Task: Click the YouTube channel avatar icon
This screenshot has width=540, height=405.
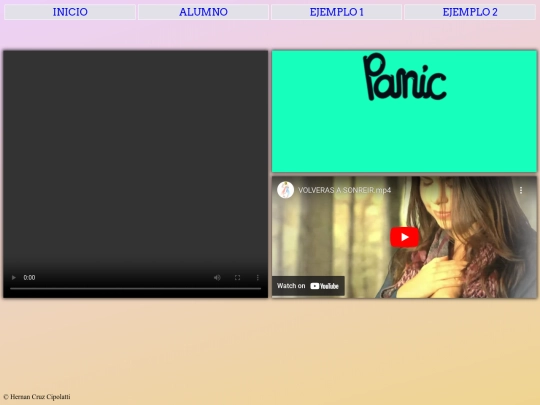Action: point(285,190)
